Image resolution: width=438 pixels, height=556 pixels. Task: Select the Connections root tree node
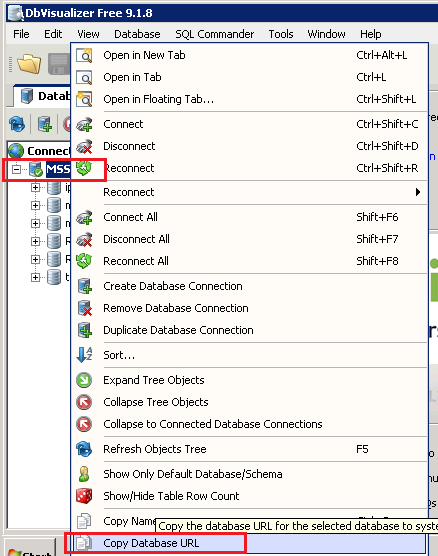pos(40,151)
